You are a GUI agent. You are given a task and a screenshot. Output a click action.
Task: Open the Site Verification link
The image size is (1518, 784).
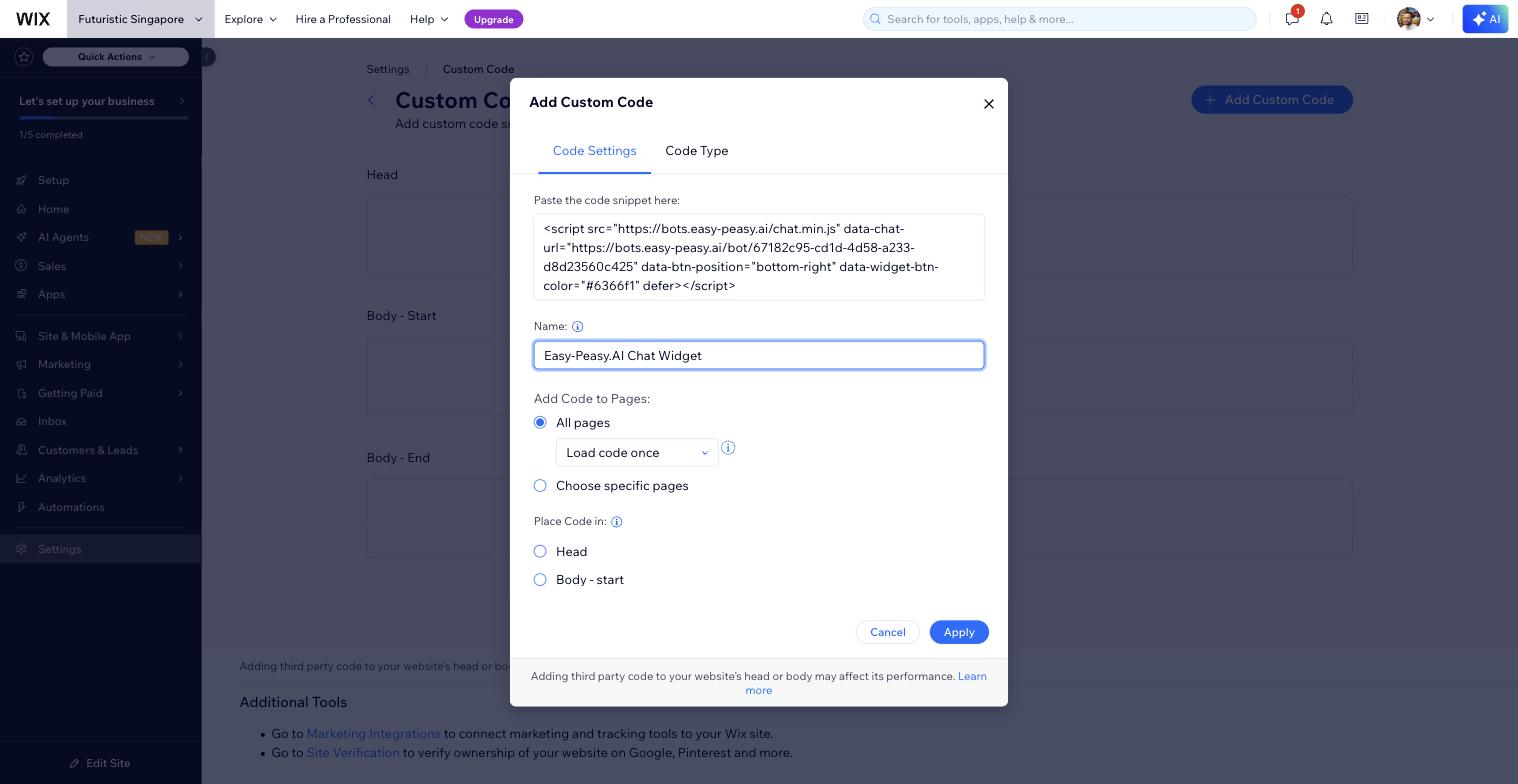click(x=353, y=753)
